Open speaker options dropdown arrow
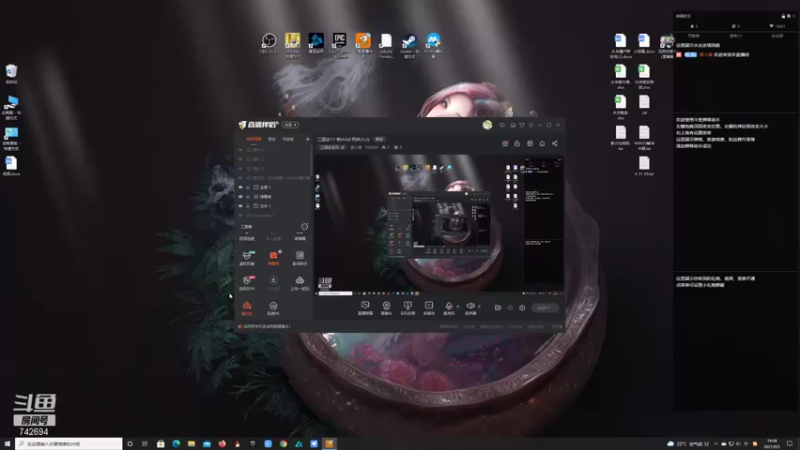 tap(479, 307)
